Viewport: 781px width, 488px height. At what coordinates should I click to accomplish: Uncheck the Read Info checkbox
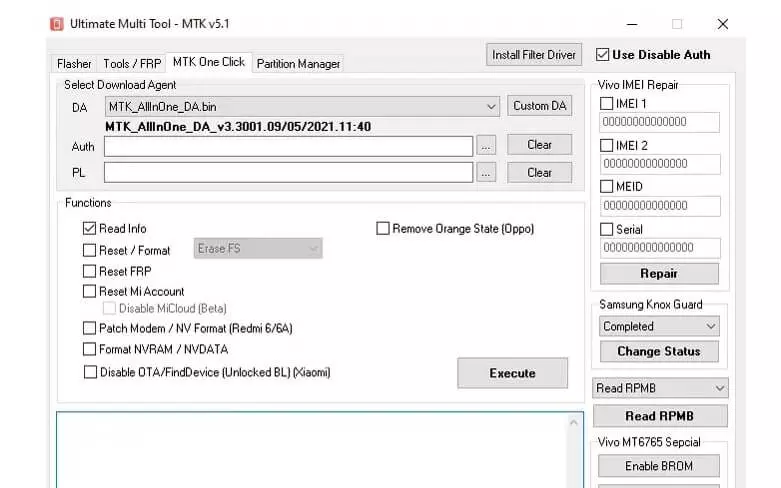(89, 229)
